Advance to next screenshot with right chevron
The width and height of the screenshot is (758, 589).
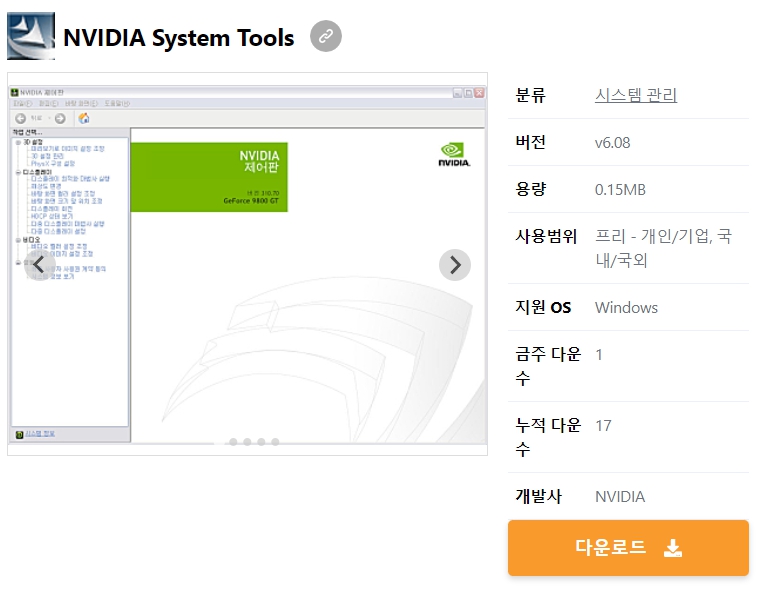(x=455, y=265)
